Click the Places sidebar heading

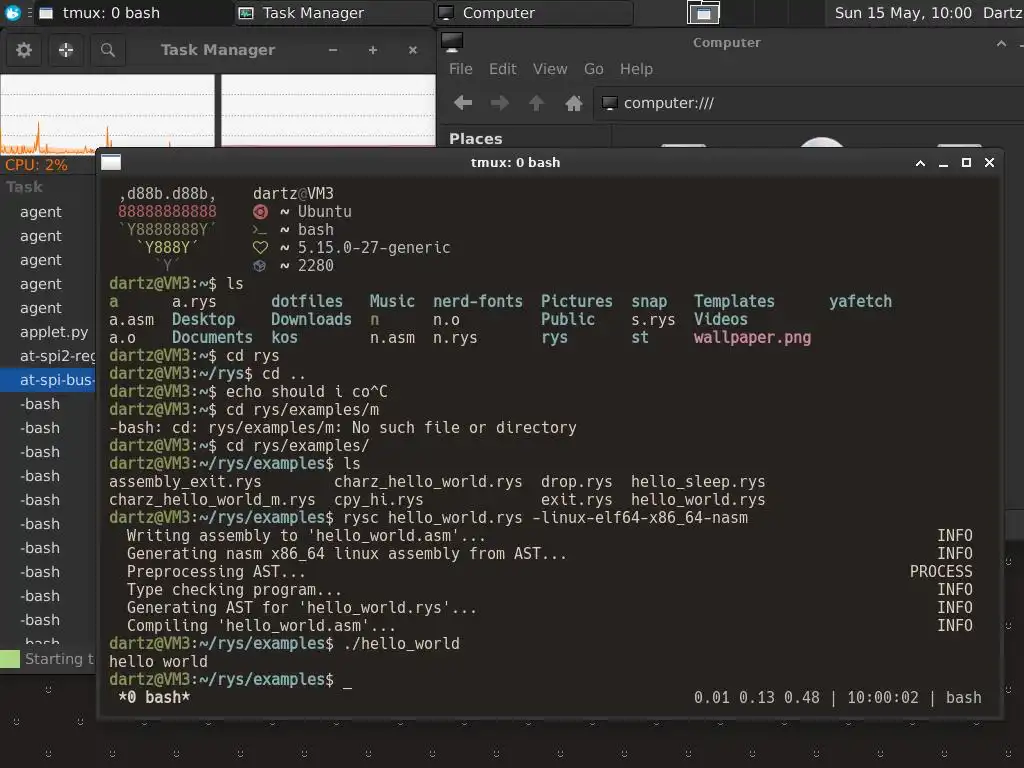click(475, 138)
